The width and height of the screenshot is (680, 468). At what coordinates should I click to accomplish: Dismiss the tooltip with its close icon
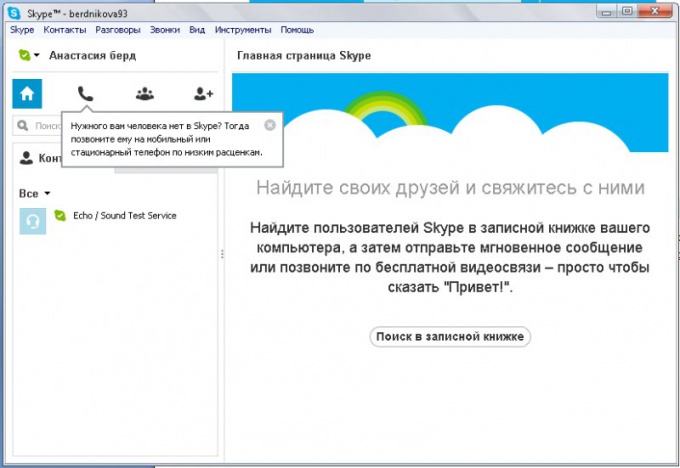(x=270, y=125)
